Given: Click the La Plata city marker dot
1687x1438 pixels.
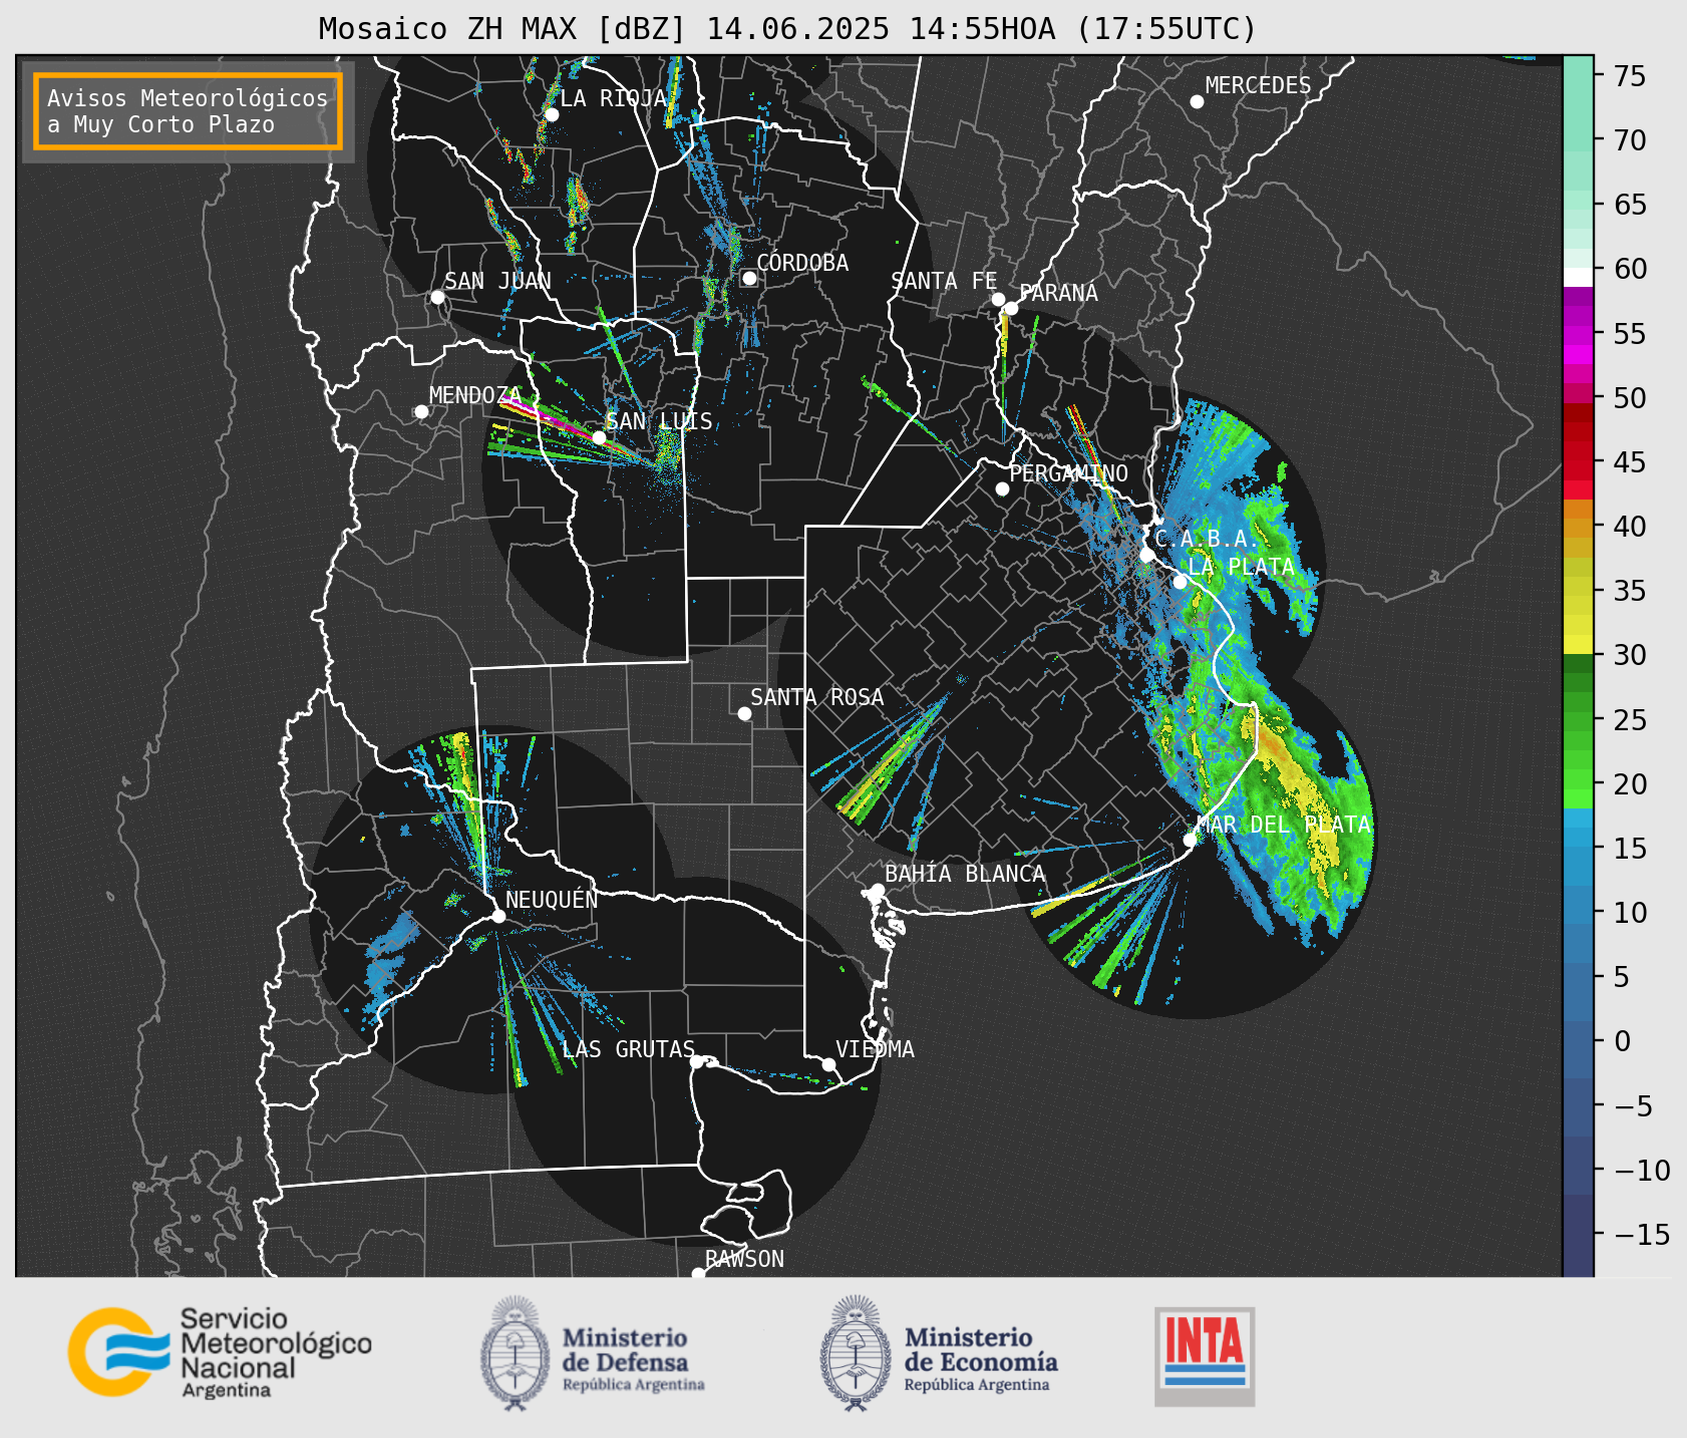Looking at the screenshot, I should pos(1180,582).
